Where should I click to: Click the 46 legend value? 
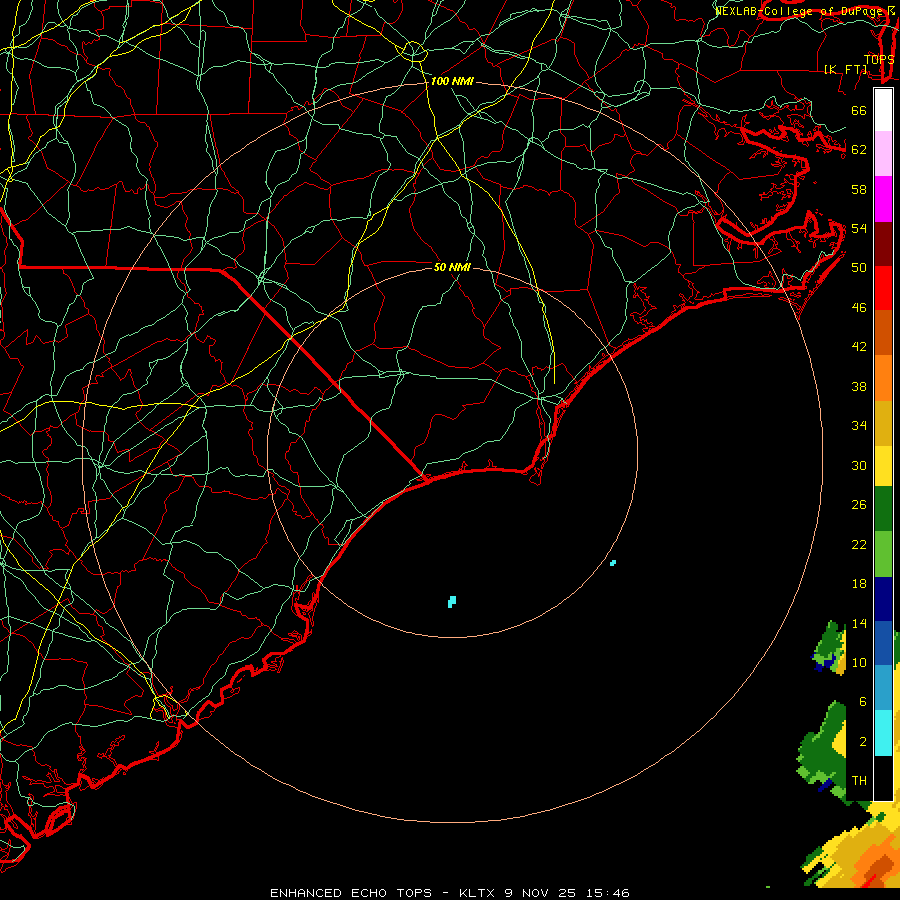point(859,308)
